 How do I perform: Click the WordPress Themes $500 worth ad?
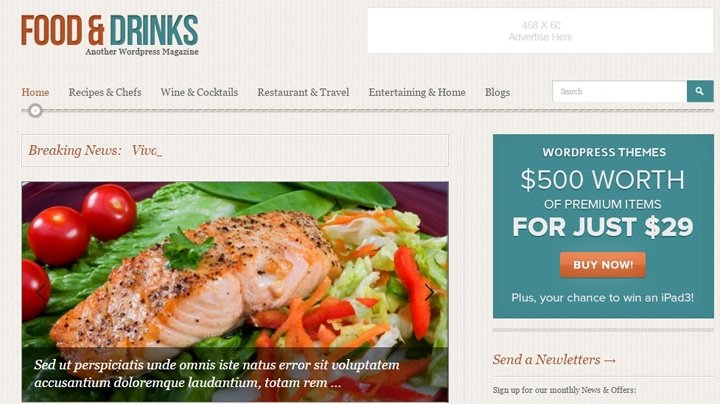tap(603, 226)
